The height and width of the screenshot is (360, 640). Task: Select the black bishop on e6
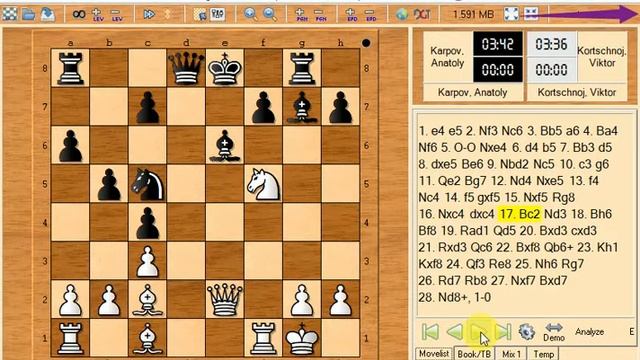pos(225,146)
